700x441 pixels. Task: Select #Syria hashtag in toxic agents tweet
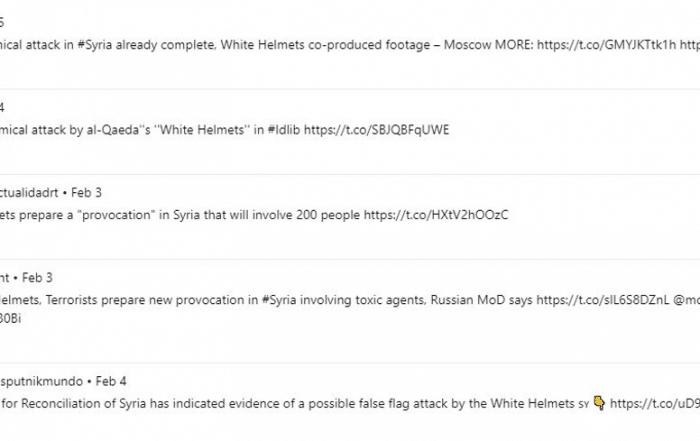279,300
